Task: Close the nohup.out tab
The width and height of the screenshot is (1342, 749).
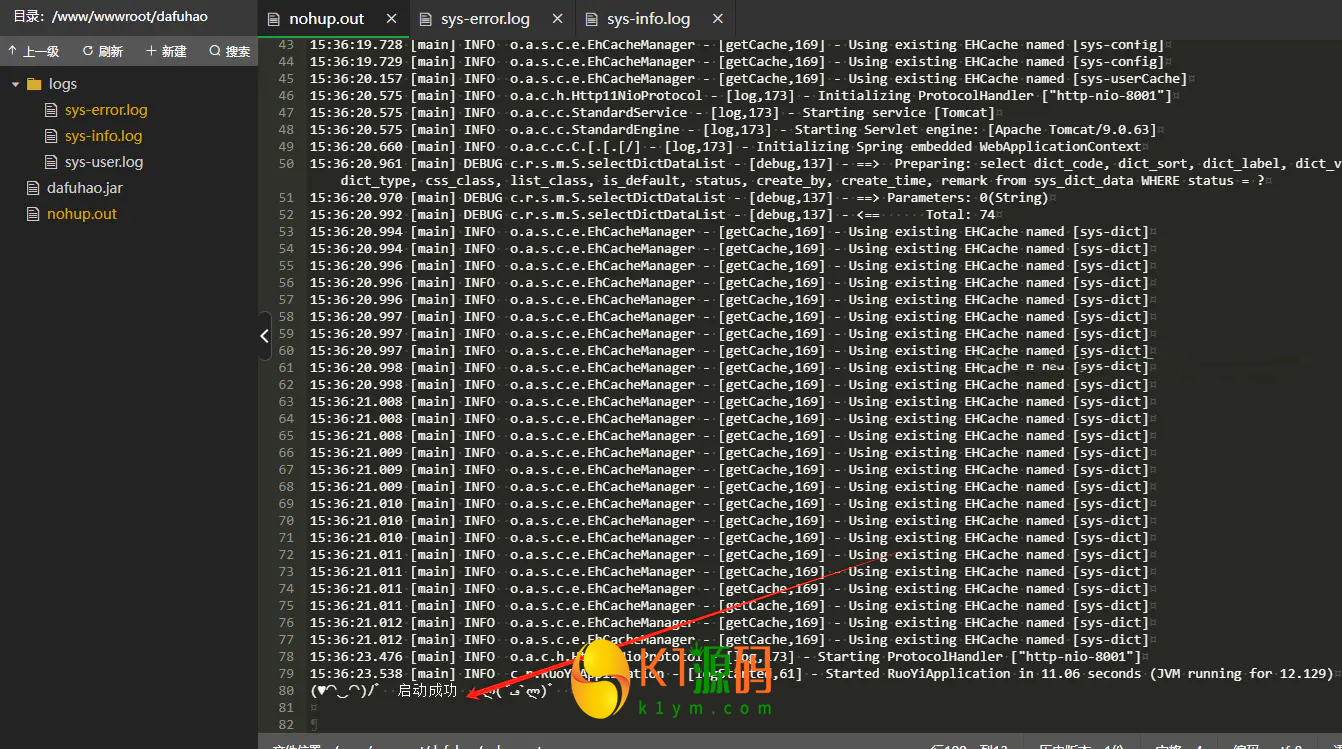Action: 391,19
